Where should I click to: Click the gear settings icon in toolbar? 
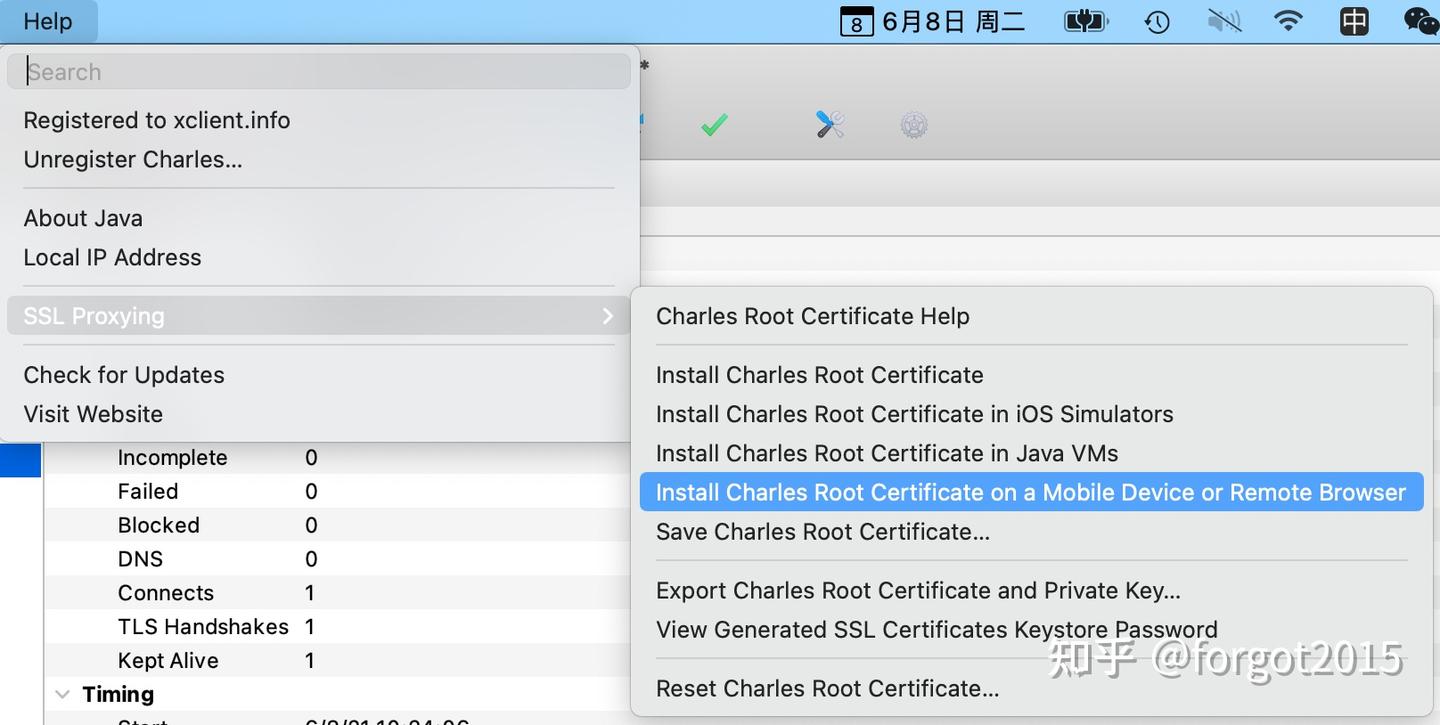(913, 124)
